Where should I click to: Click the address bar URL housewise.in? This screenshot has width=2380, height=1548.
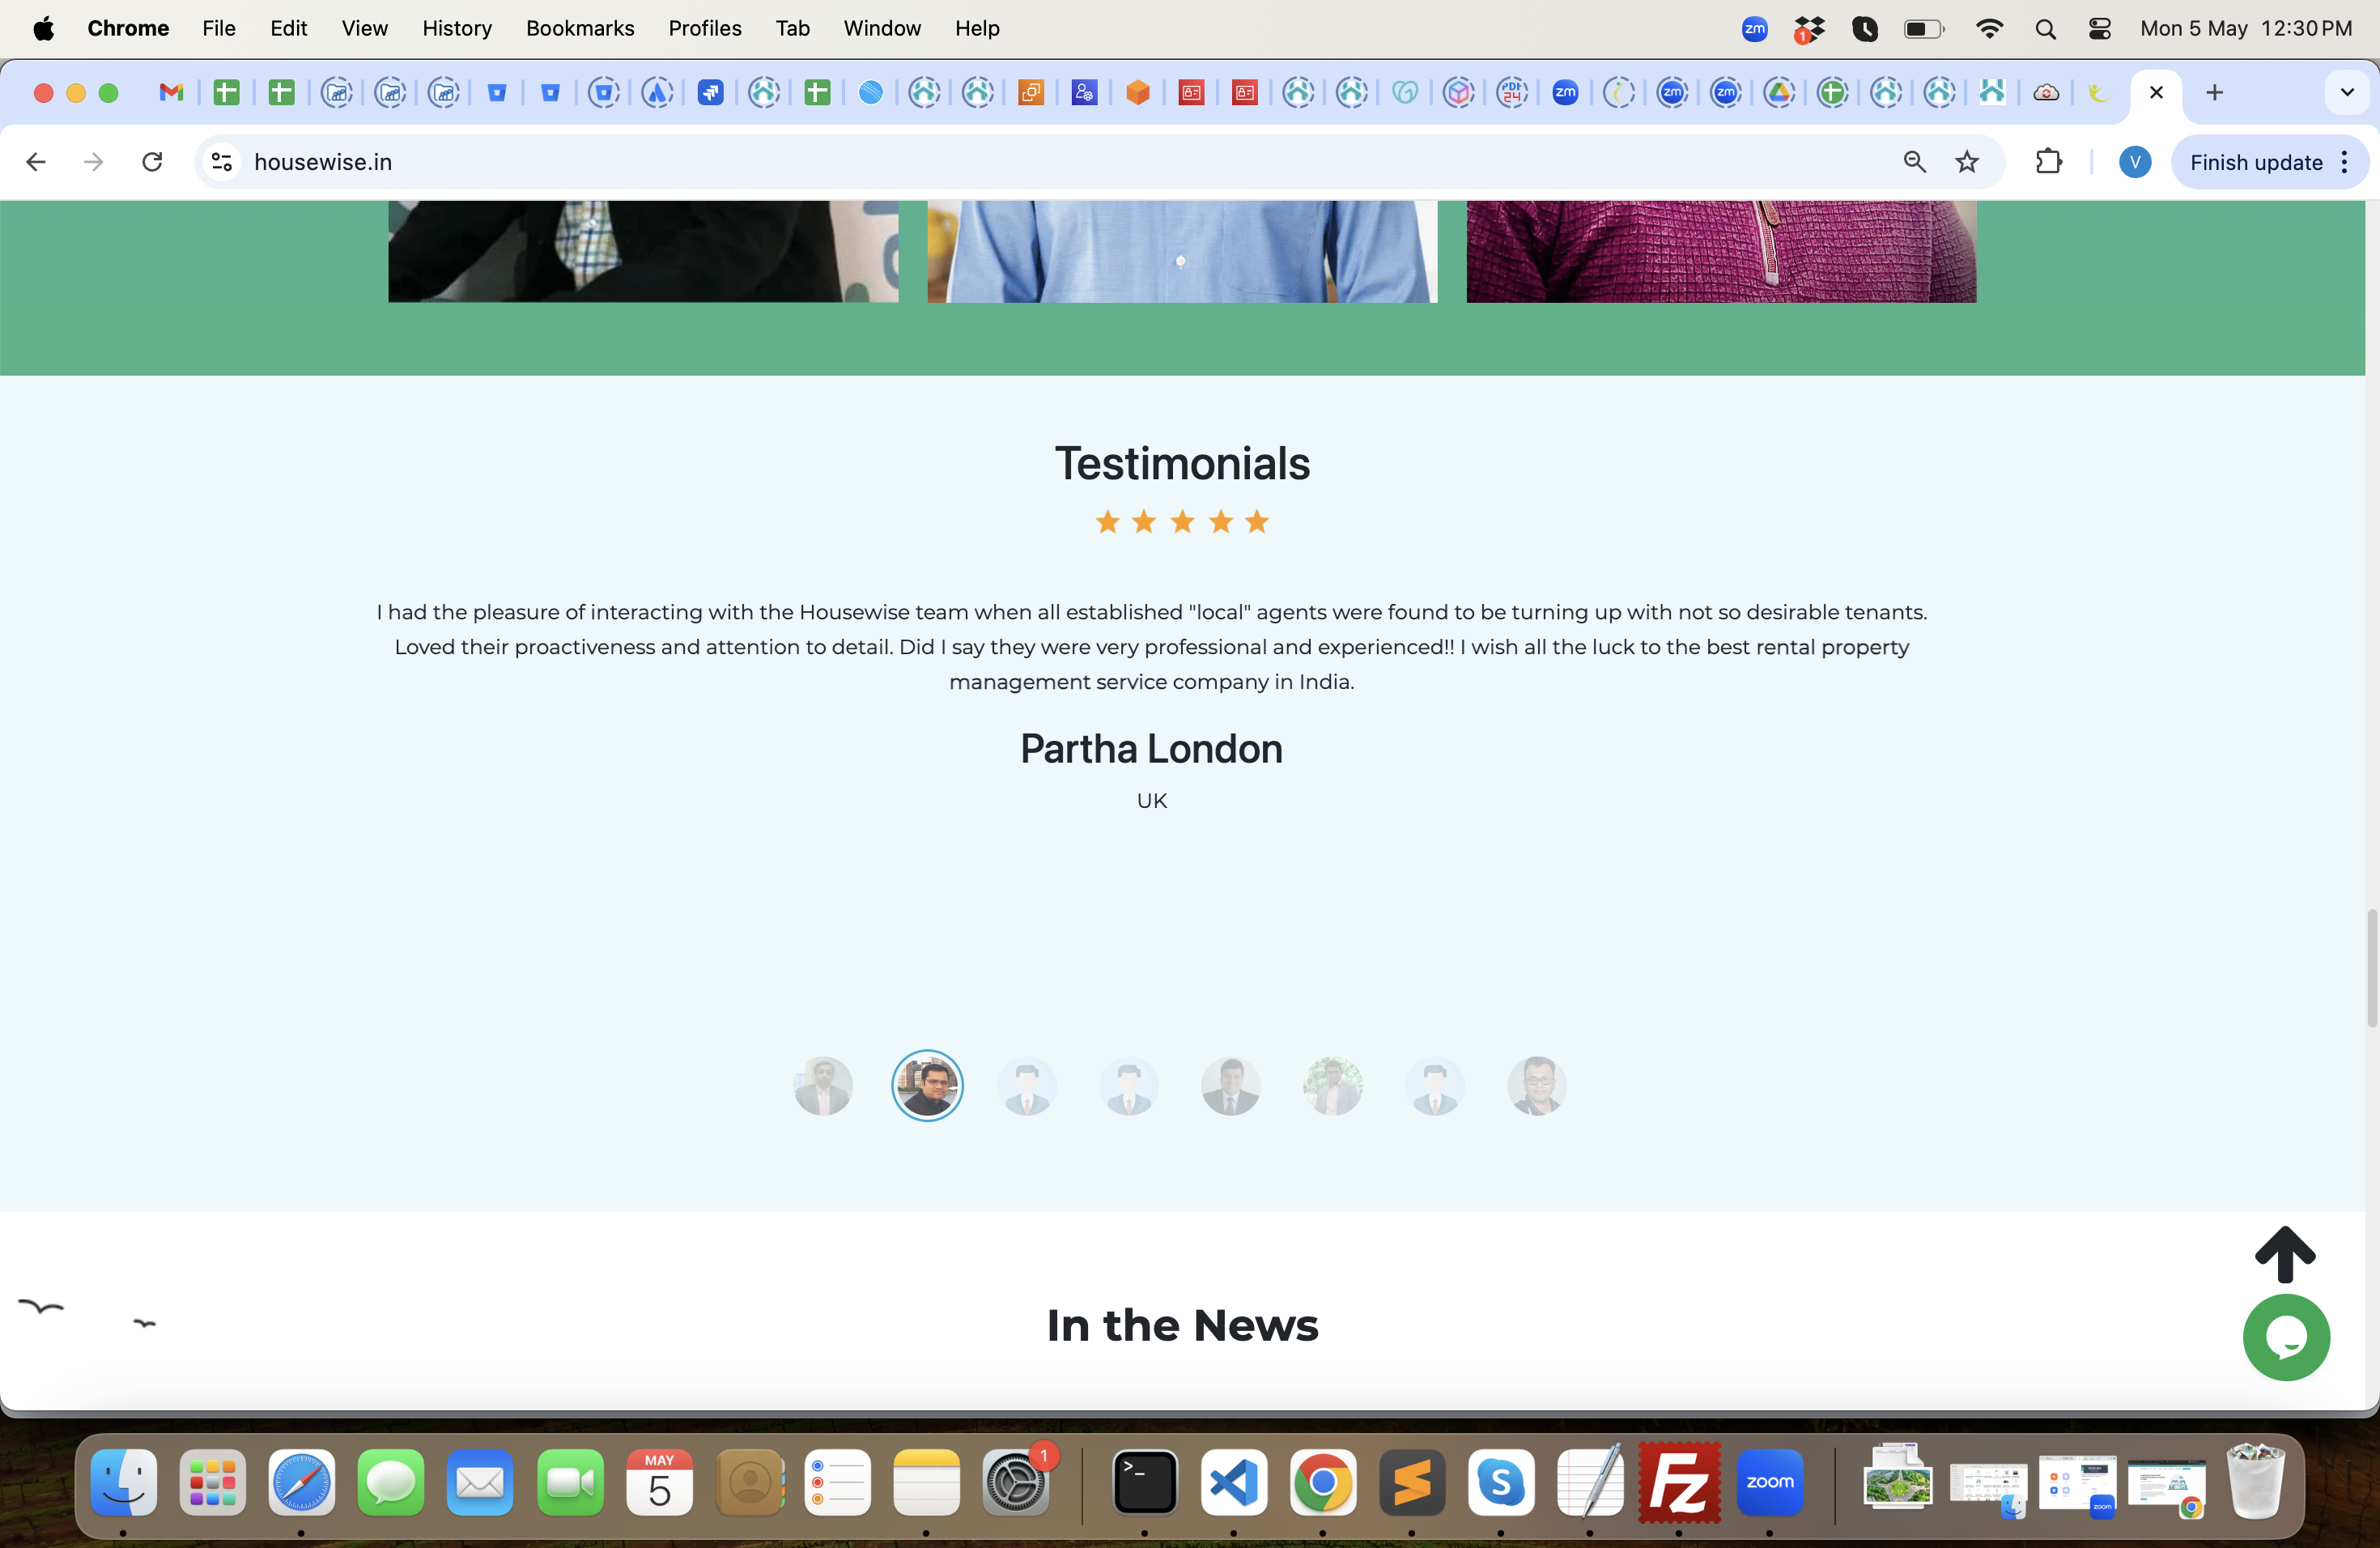322,162
